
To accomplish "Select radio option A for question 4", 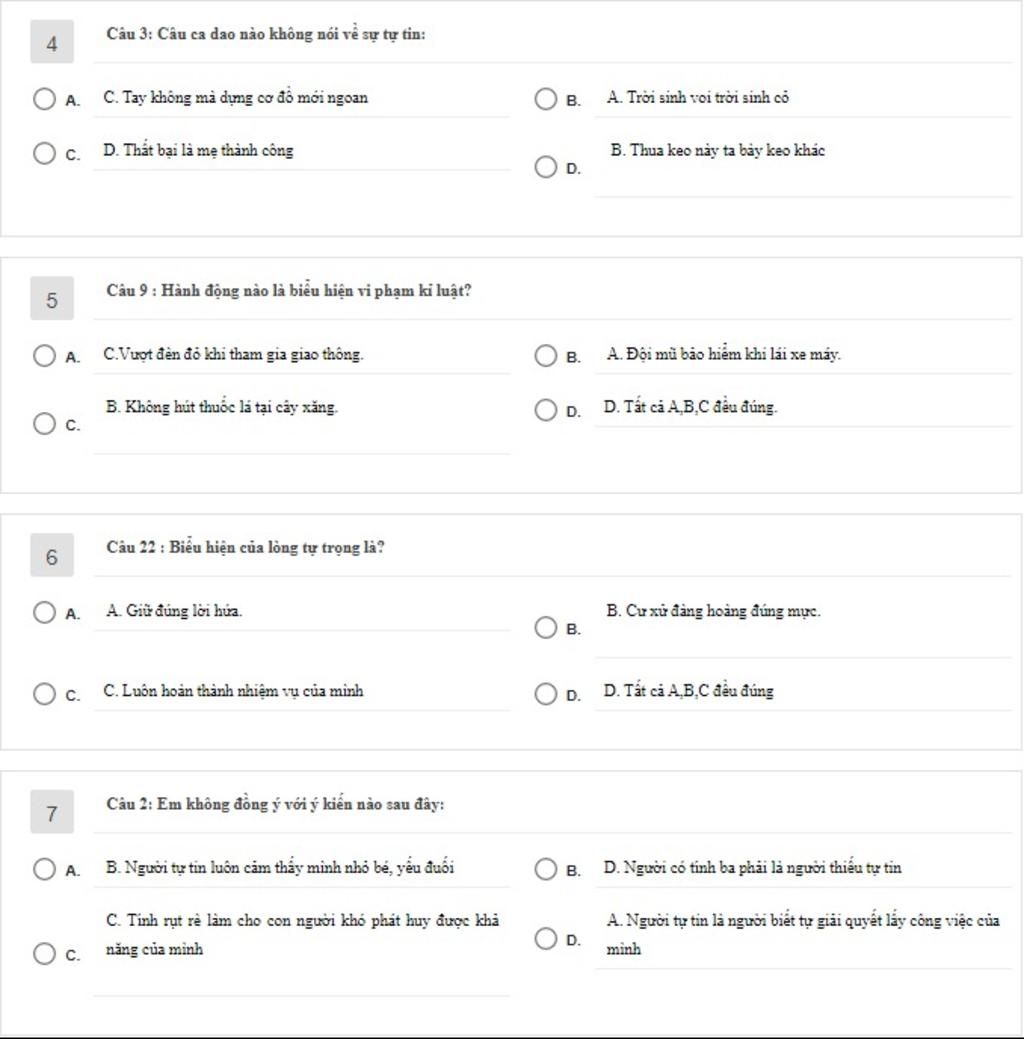I will (x=44, y=99).
